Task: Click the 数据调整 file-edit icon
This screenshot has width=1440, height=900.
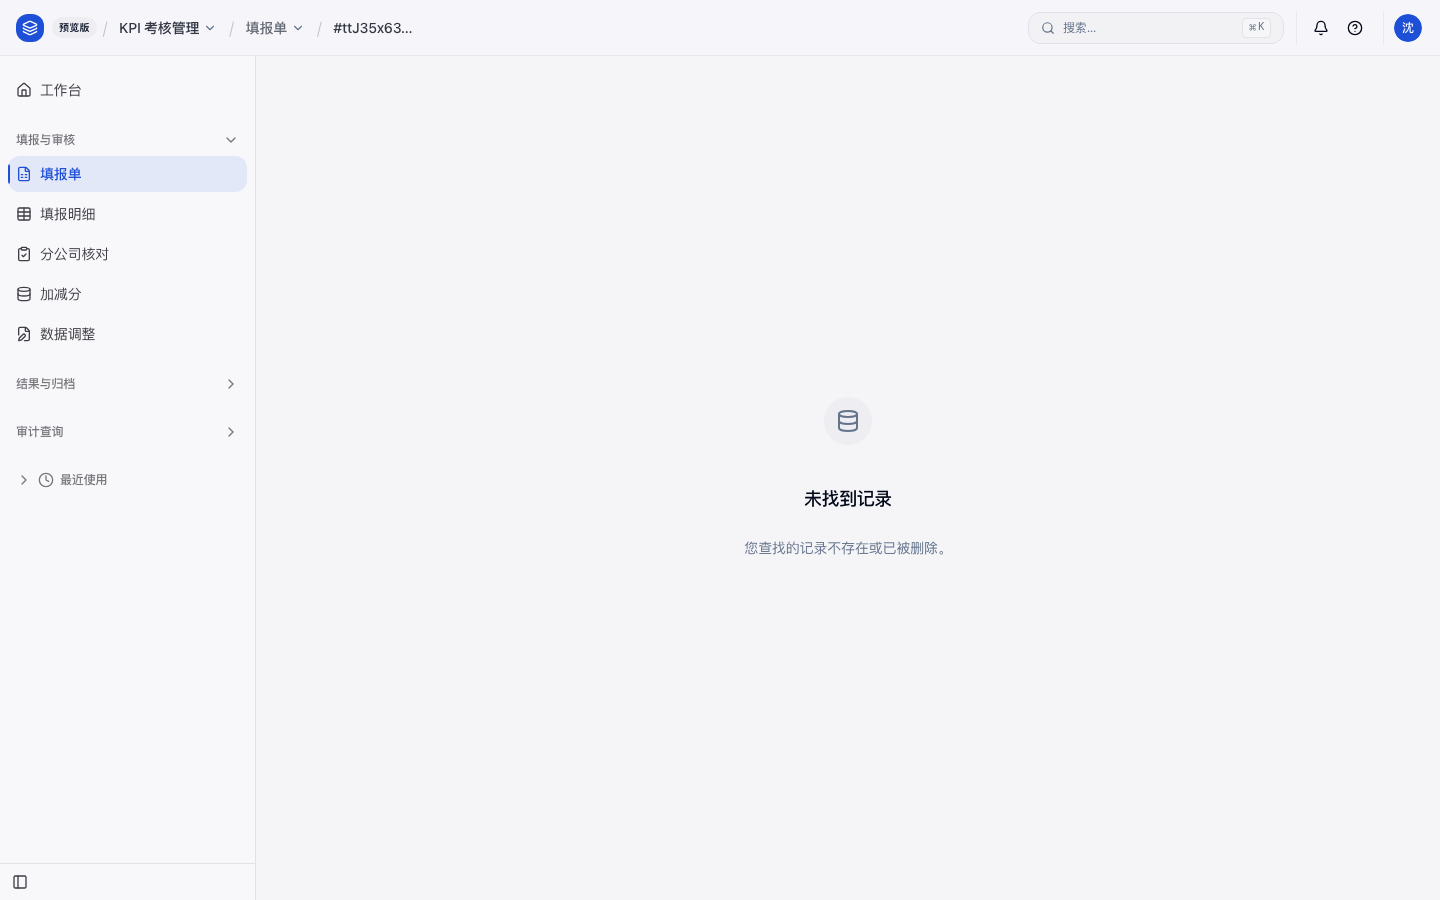Action: (x=24, y=334)
